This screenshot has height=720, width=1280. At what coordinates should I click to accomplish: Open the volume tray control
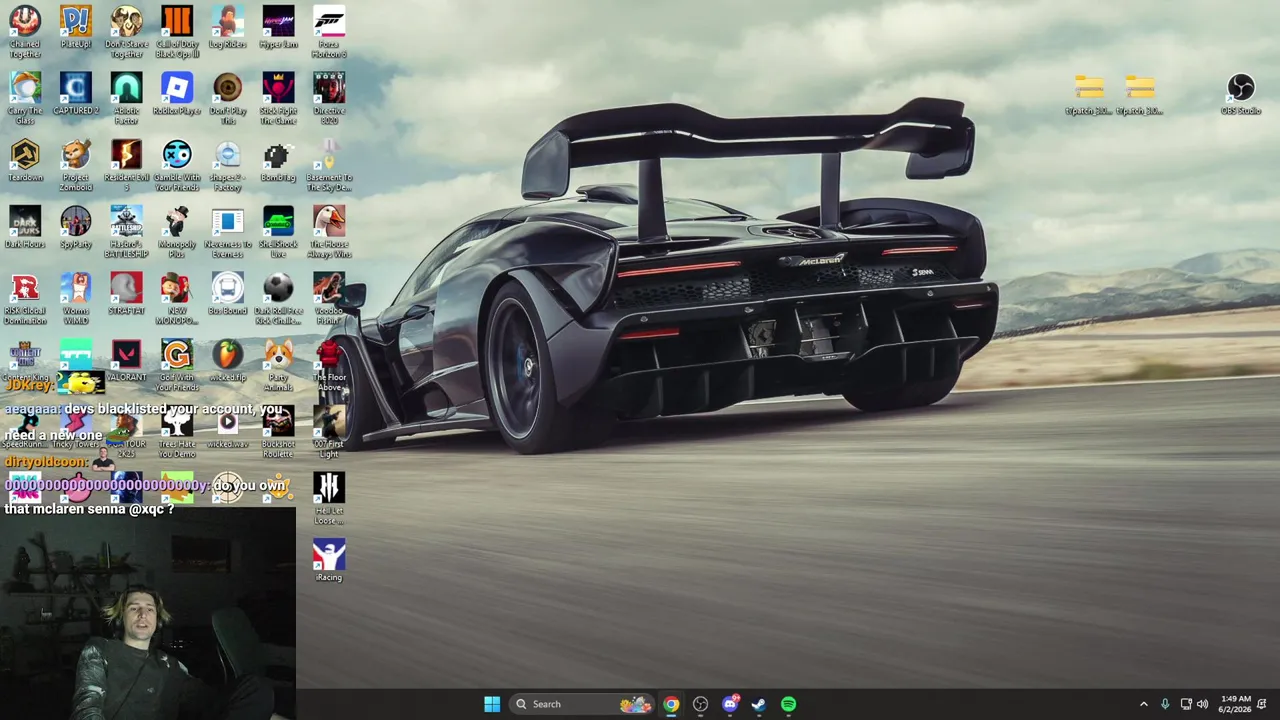click(1202, 704)
